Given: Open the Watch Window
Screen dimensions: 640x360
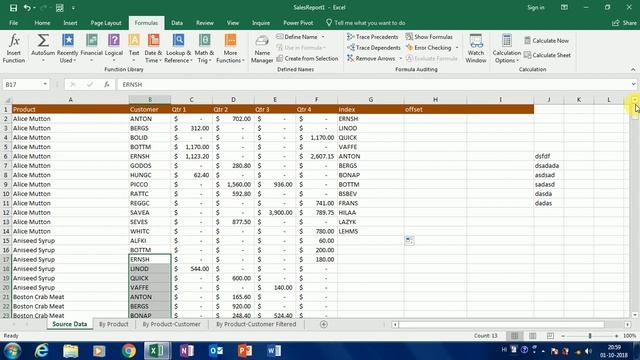Looking at the screenshot, I should point(476,49).
